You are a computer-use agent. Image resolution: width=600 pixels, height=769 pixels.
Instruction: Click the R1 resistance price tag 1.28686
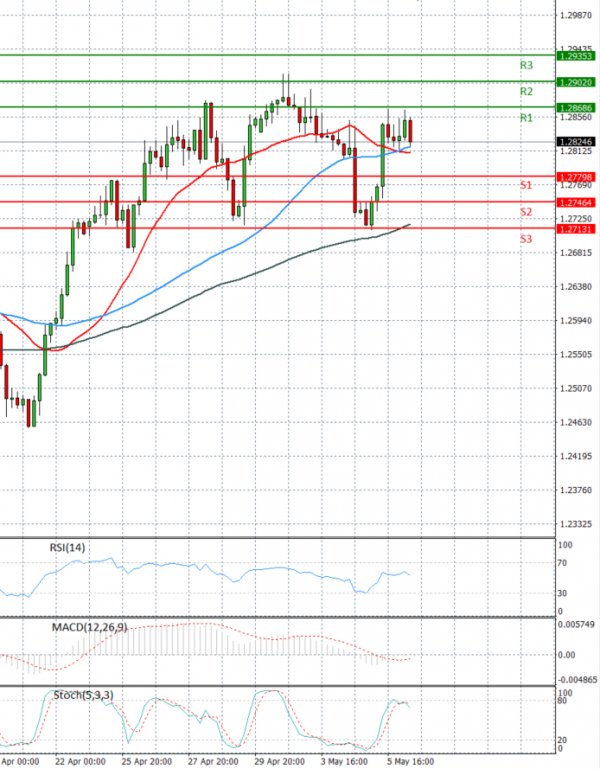(x=576, y=108)
